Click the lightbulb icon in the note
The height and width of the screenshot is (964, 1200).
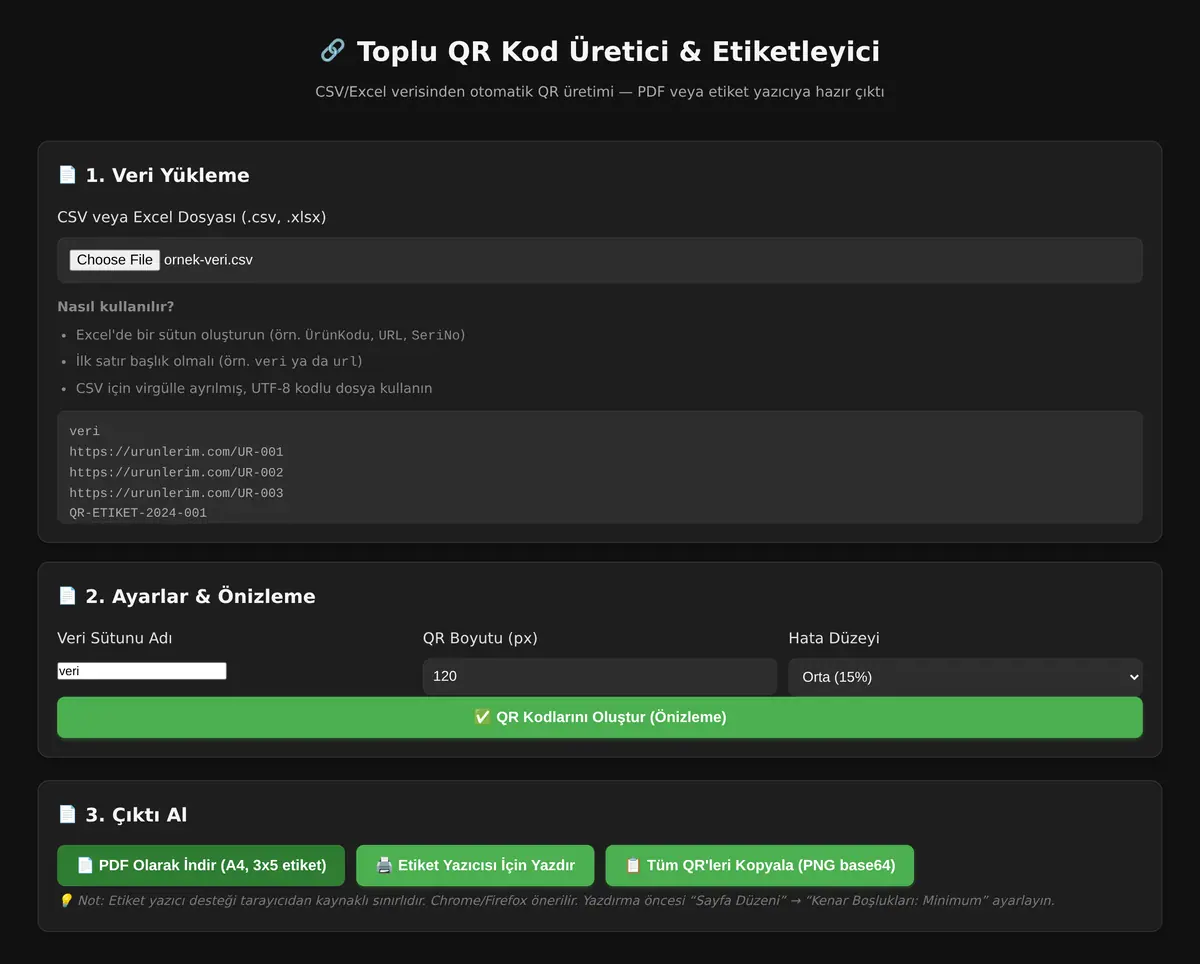(66, 900)
